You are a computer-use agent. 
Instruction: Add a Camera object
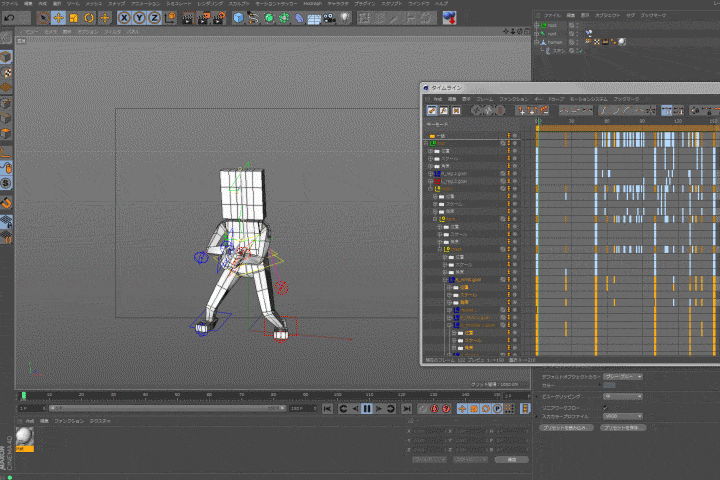pos(329,18)
